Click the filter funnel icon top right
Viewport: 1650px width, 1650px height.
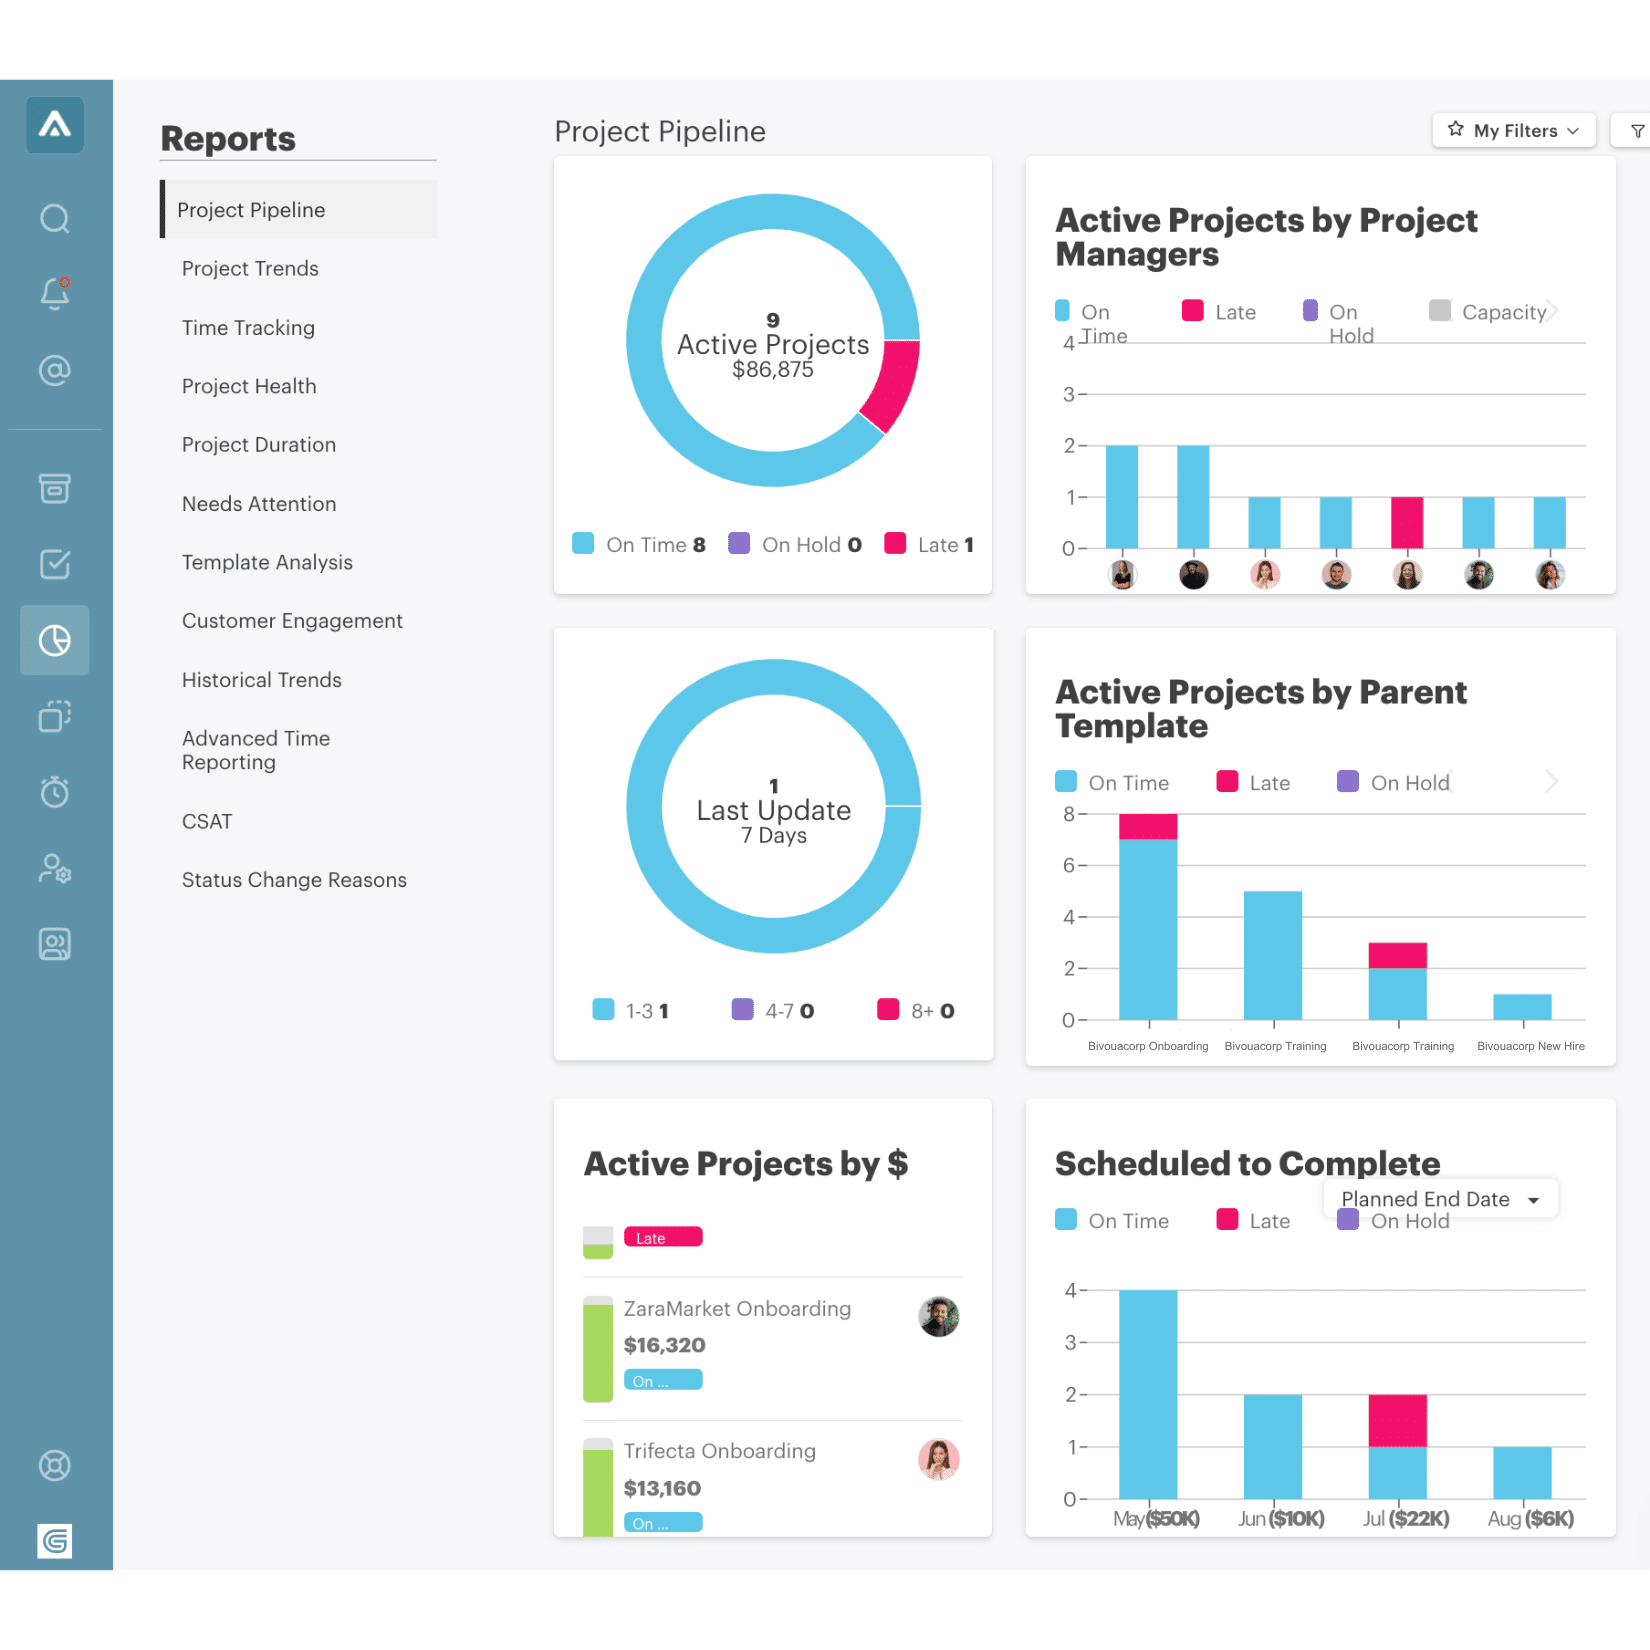[1636, 130]
